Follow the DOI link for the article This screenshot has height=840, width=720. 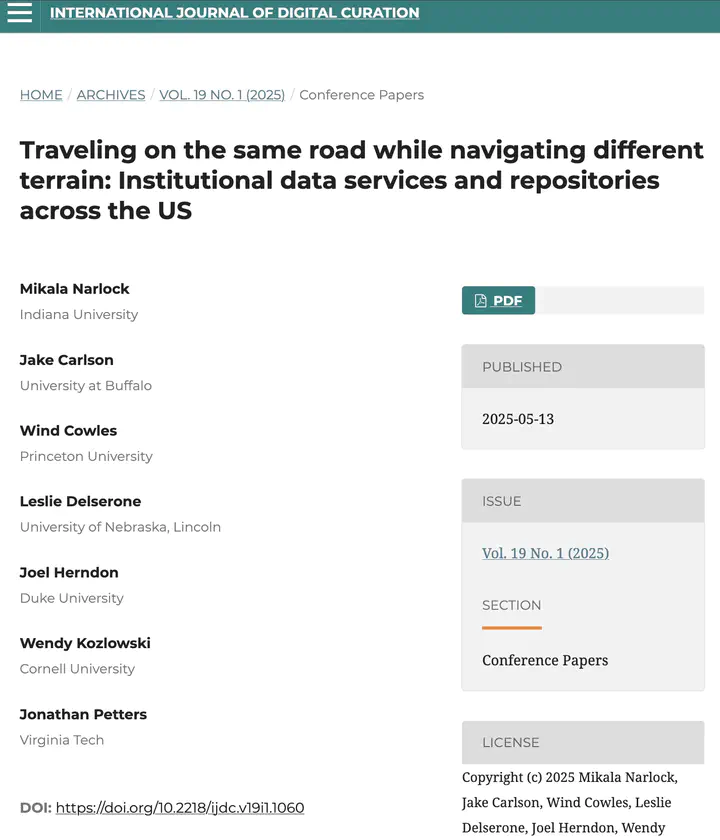180,808
